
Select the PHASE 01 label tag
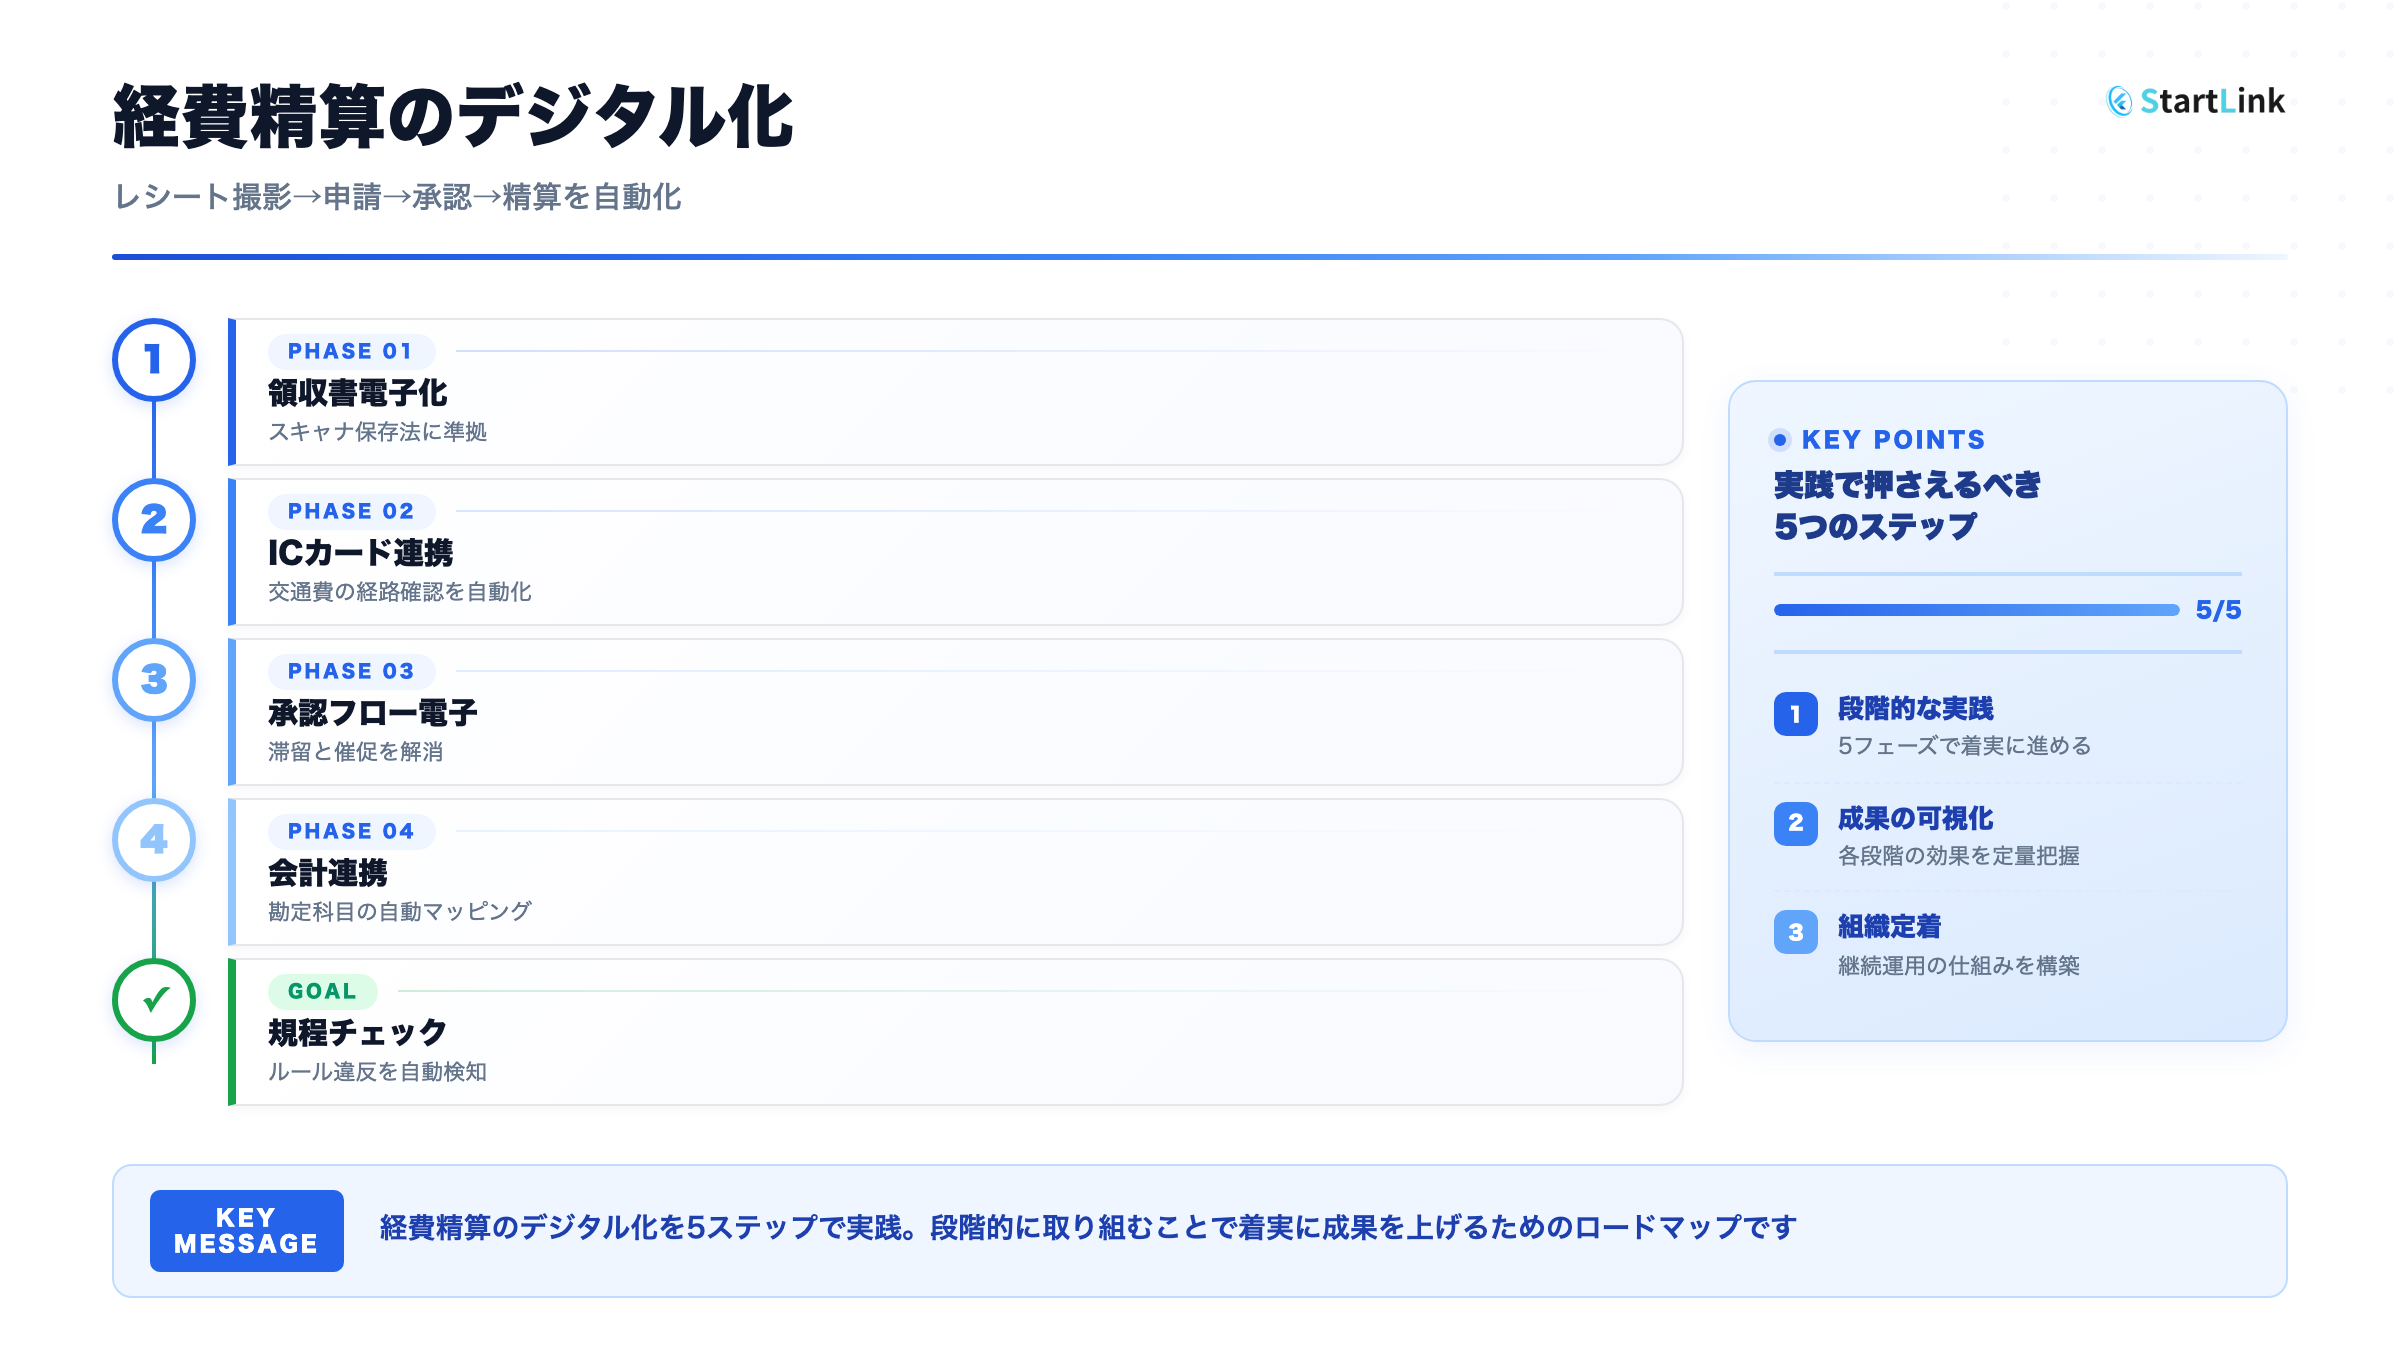coord(350,351)
